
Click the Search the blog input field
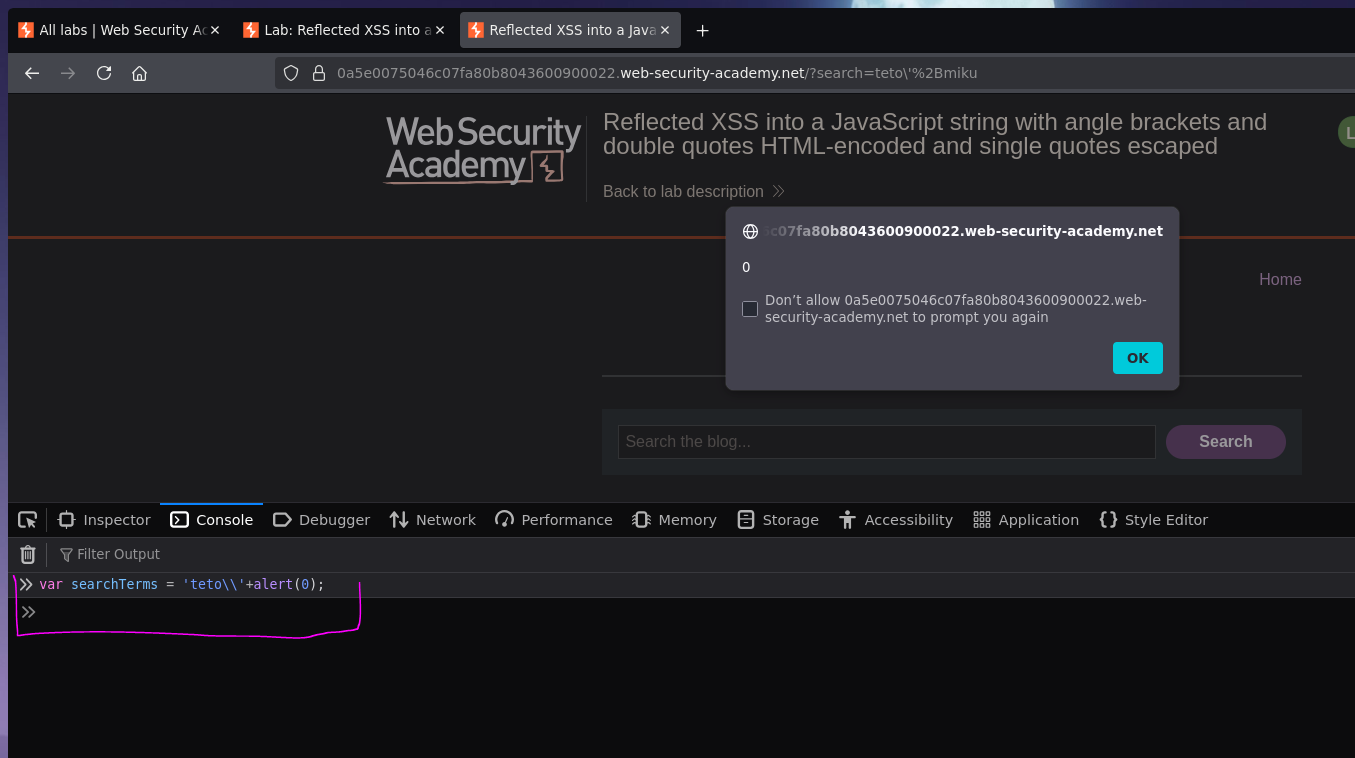click(x=886, y=442)
